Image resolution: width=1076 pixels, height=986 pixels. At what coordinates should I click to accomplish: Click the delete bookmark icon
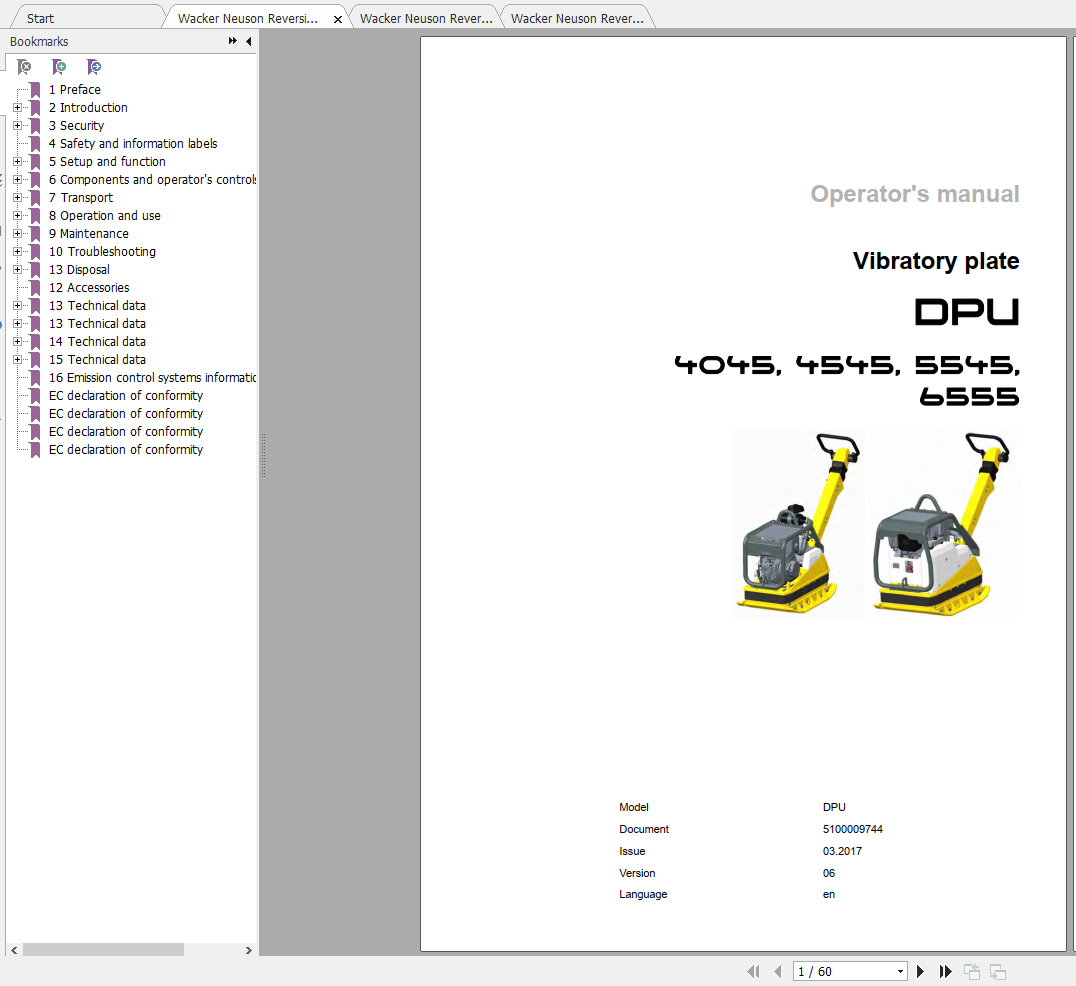24,67
